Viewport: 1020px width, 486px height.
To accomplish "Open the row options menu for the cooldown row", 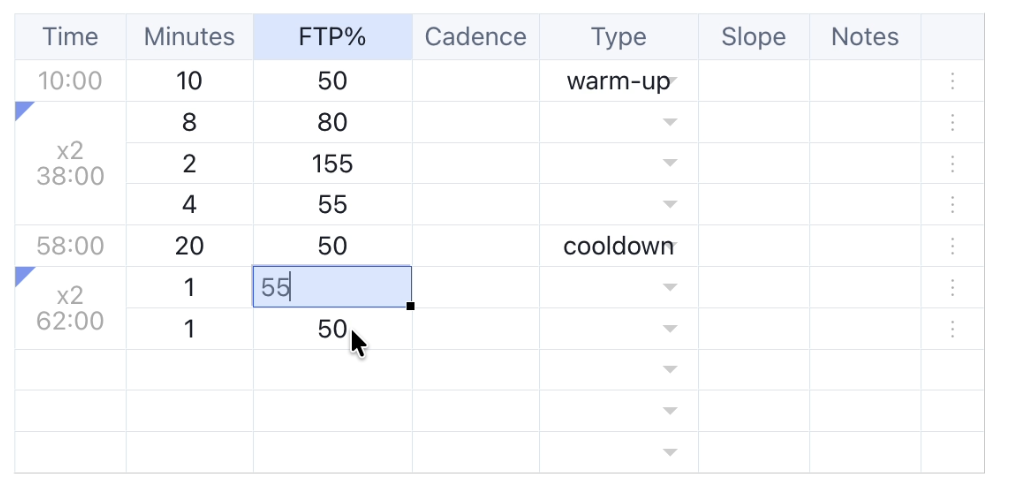I will pos(952,246).
